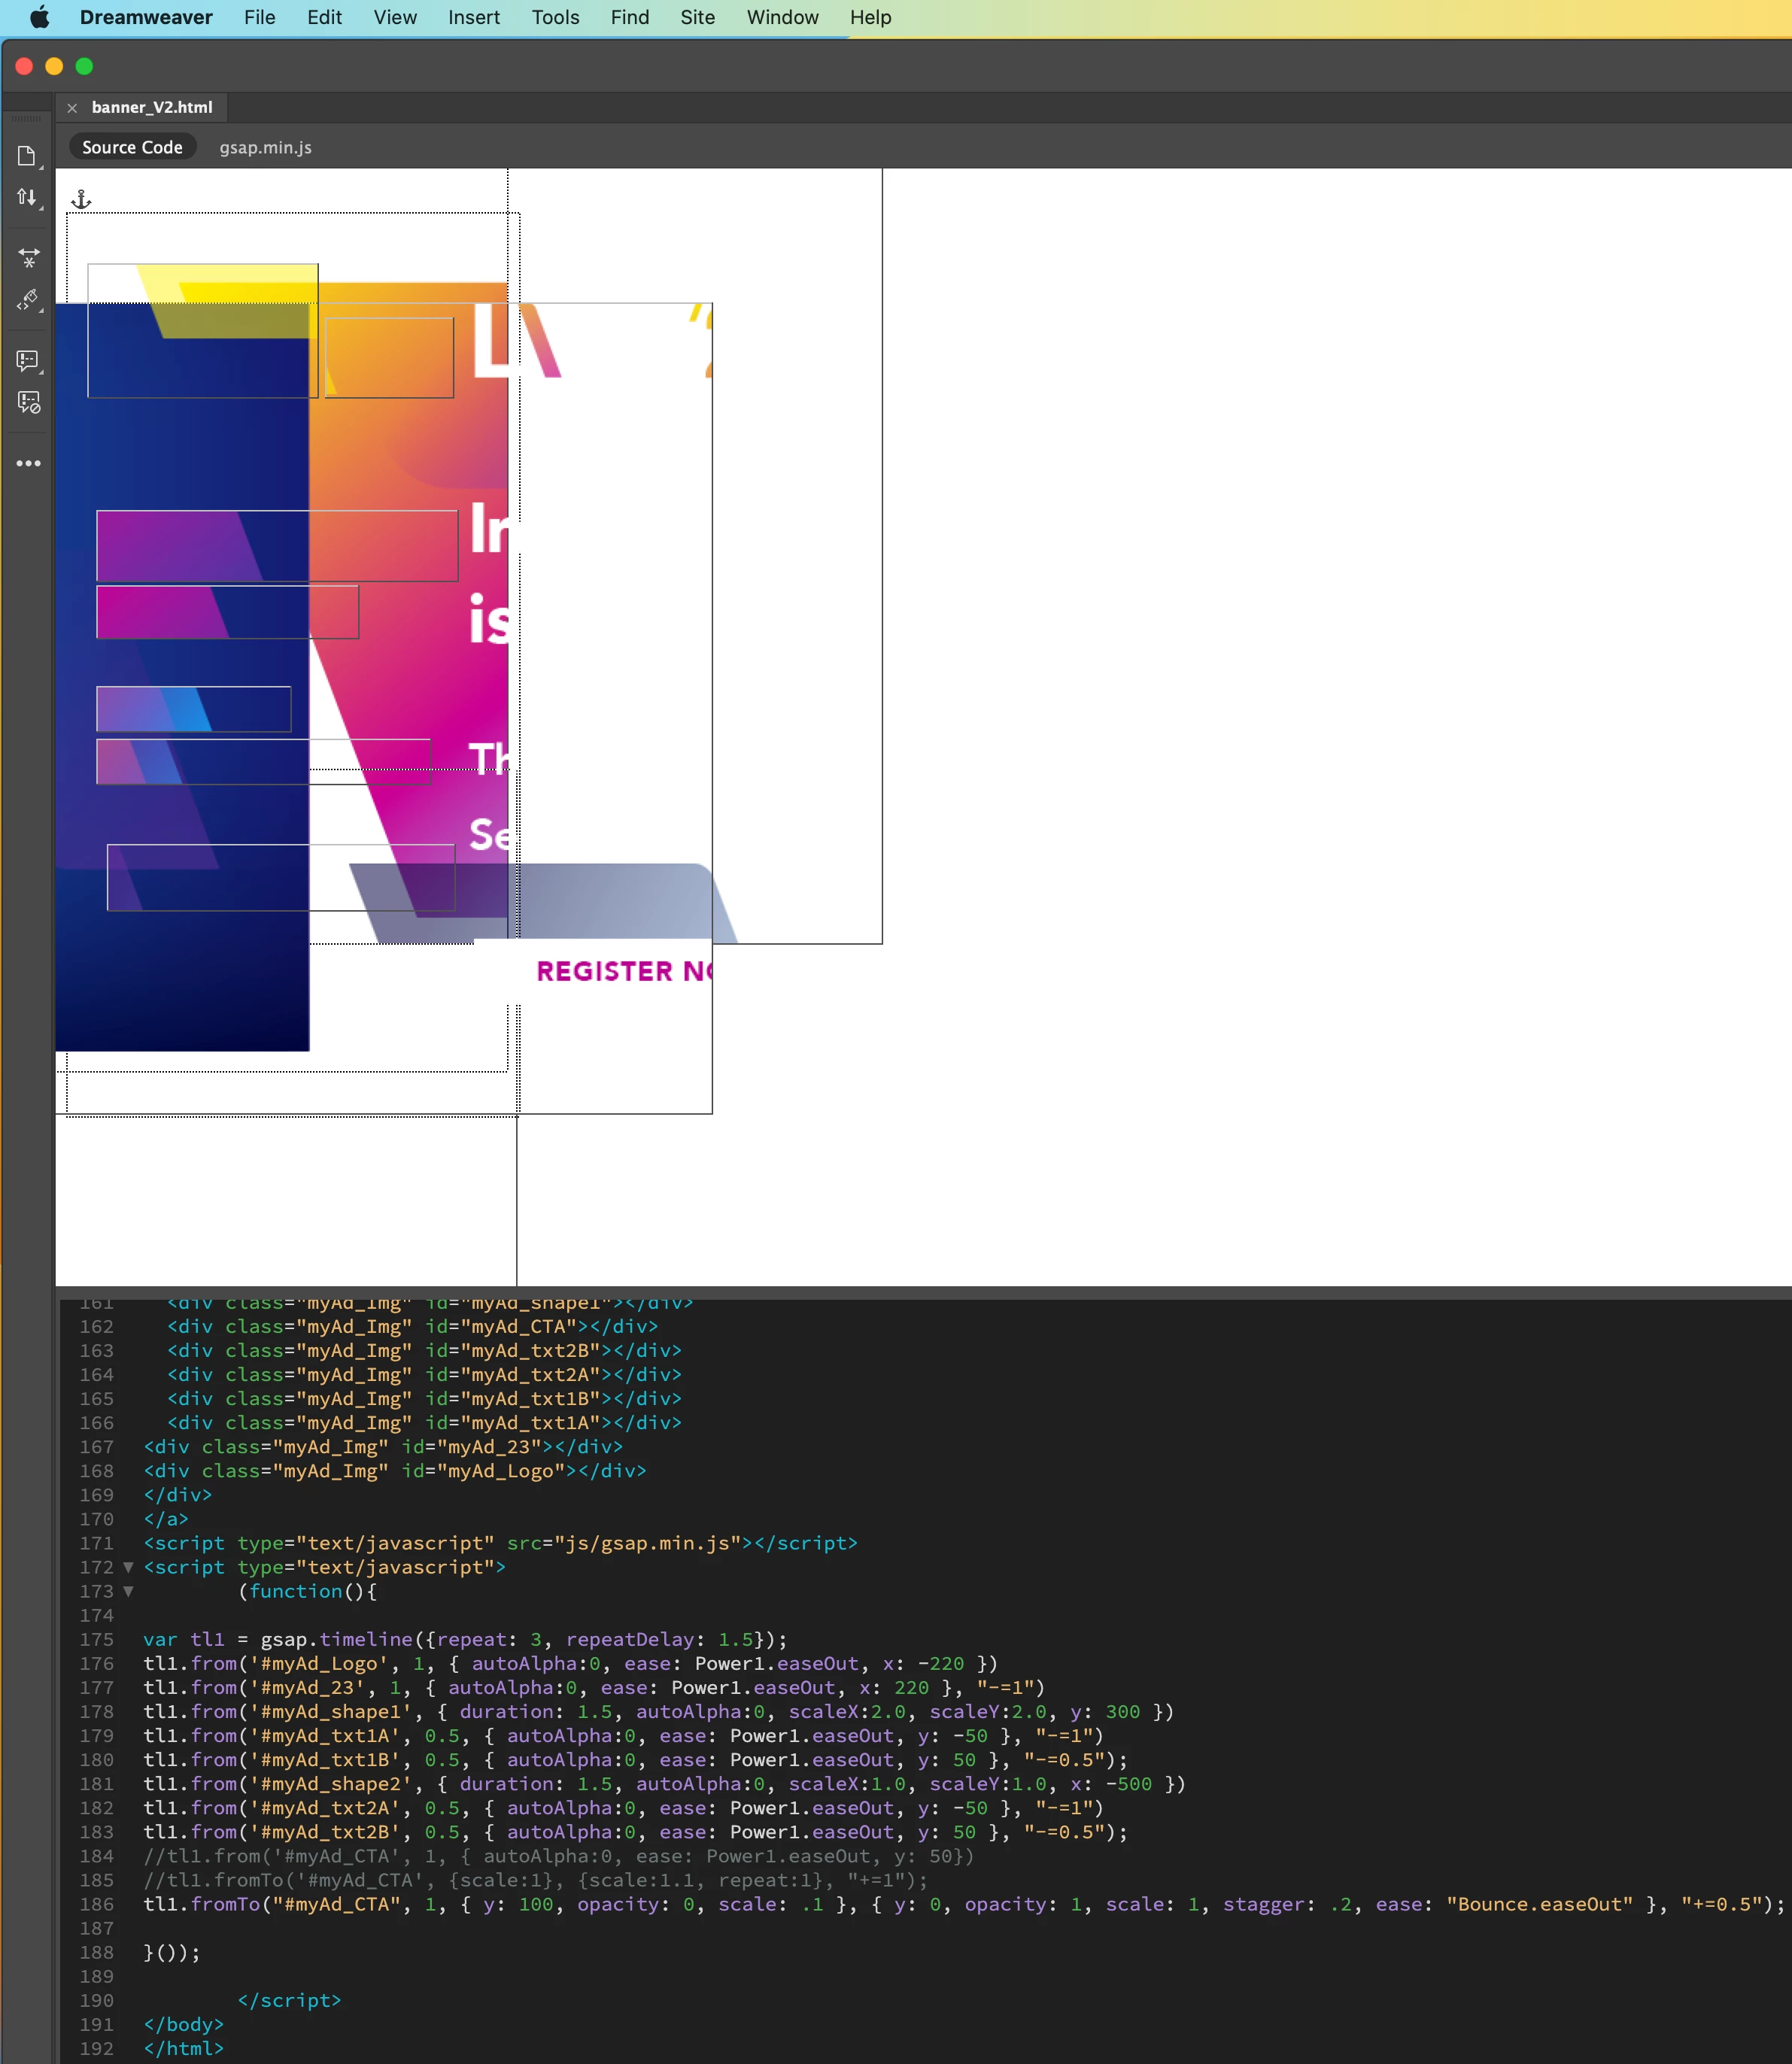Switch to Source Code view button
1792x2064 pixels.
(x=132, y=147)
